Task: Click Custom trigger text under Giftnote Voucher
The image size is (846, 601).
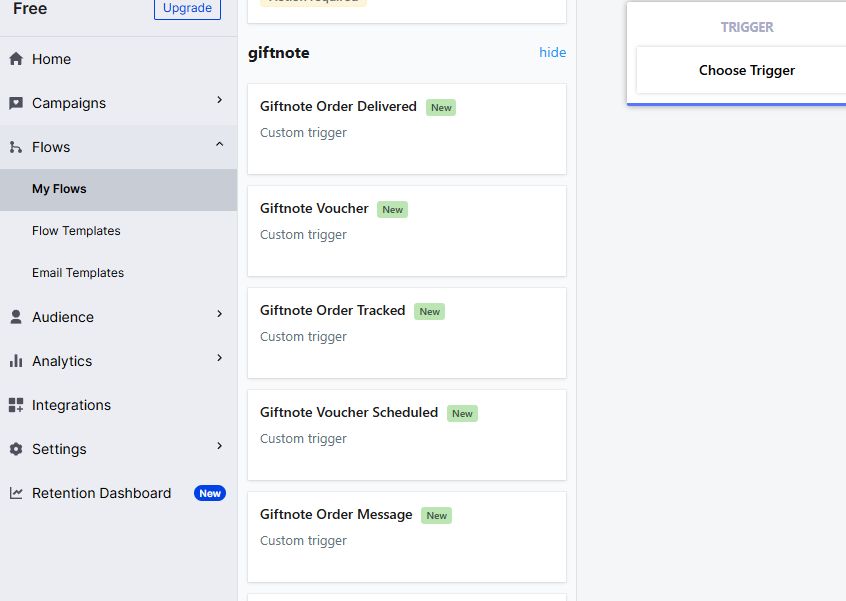Action: [303, 235]
